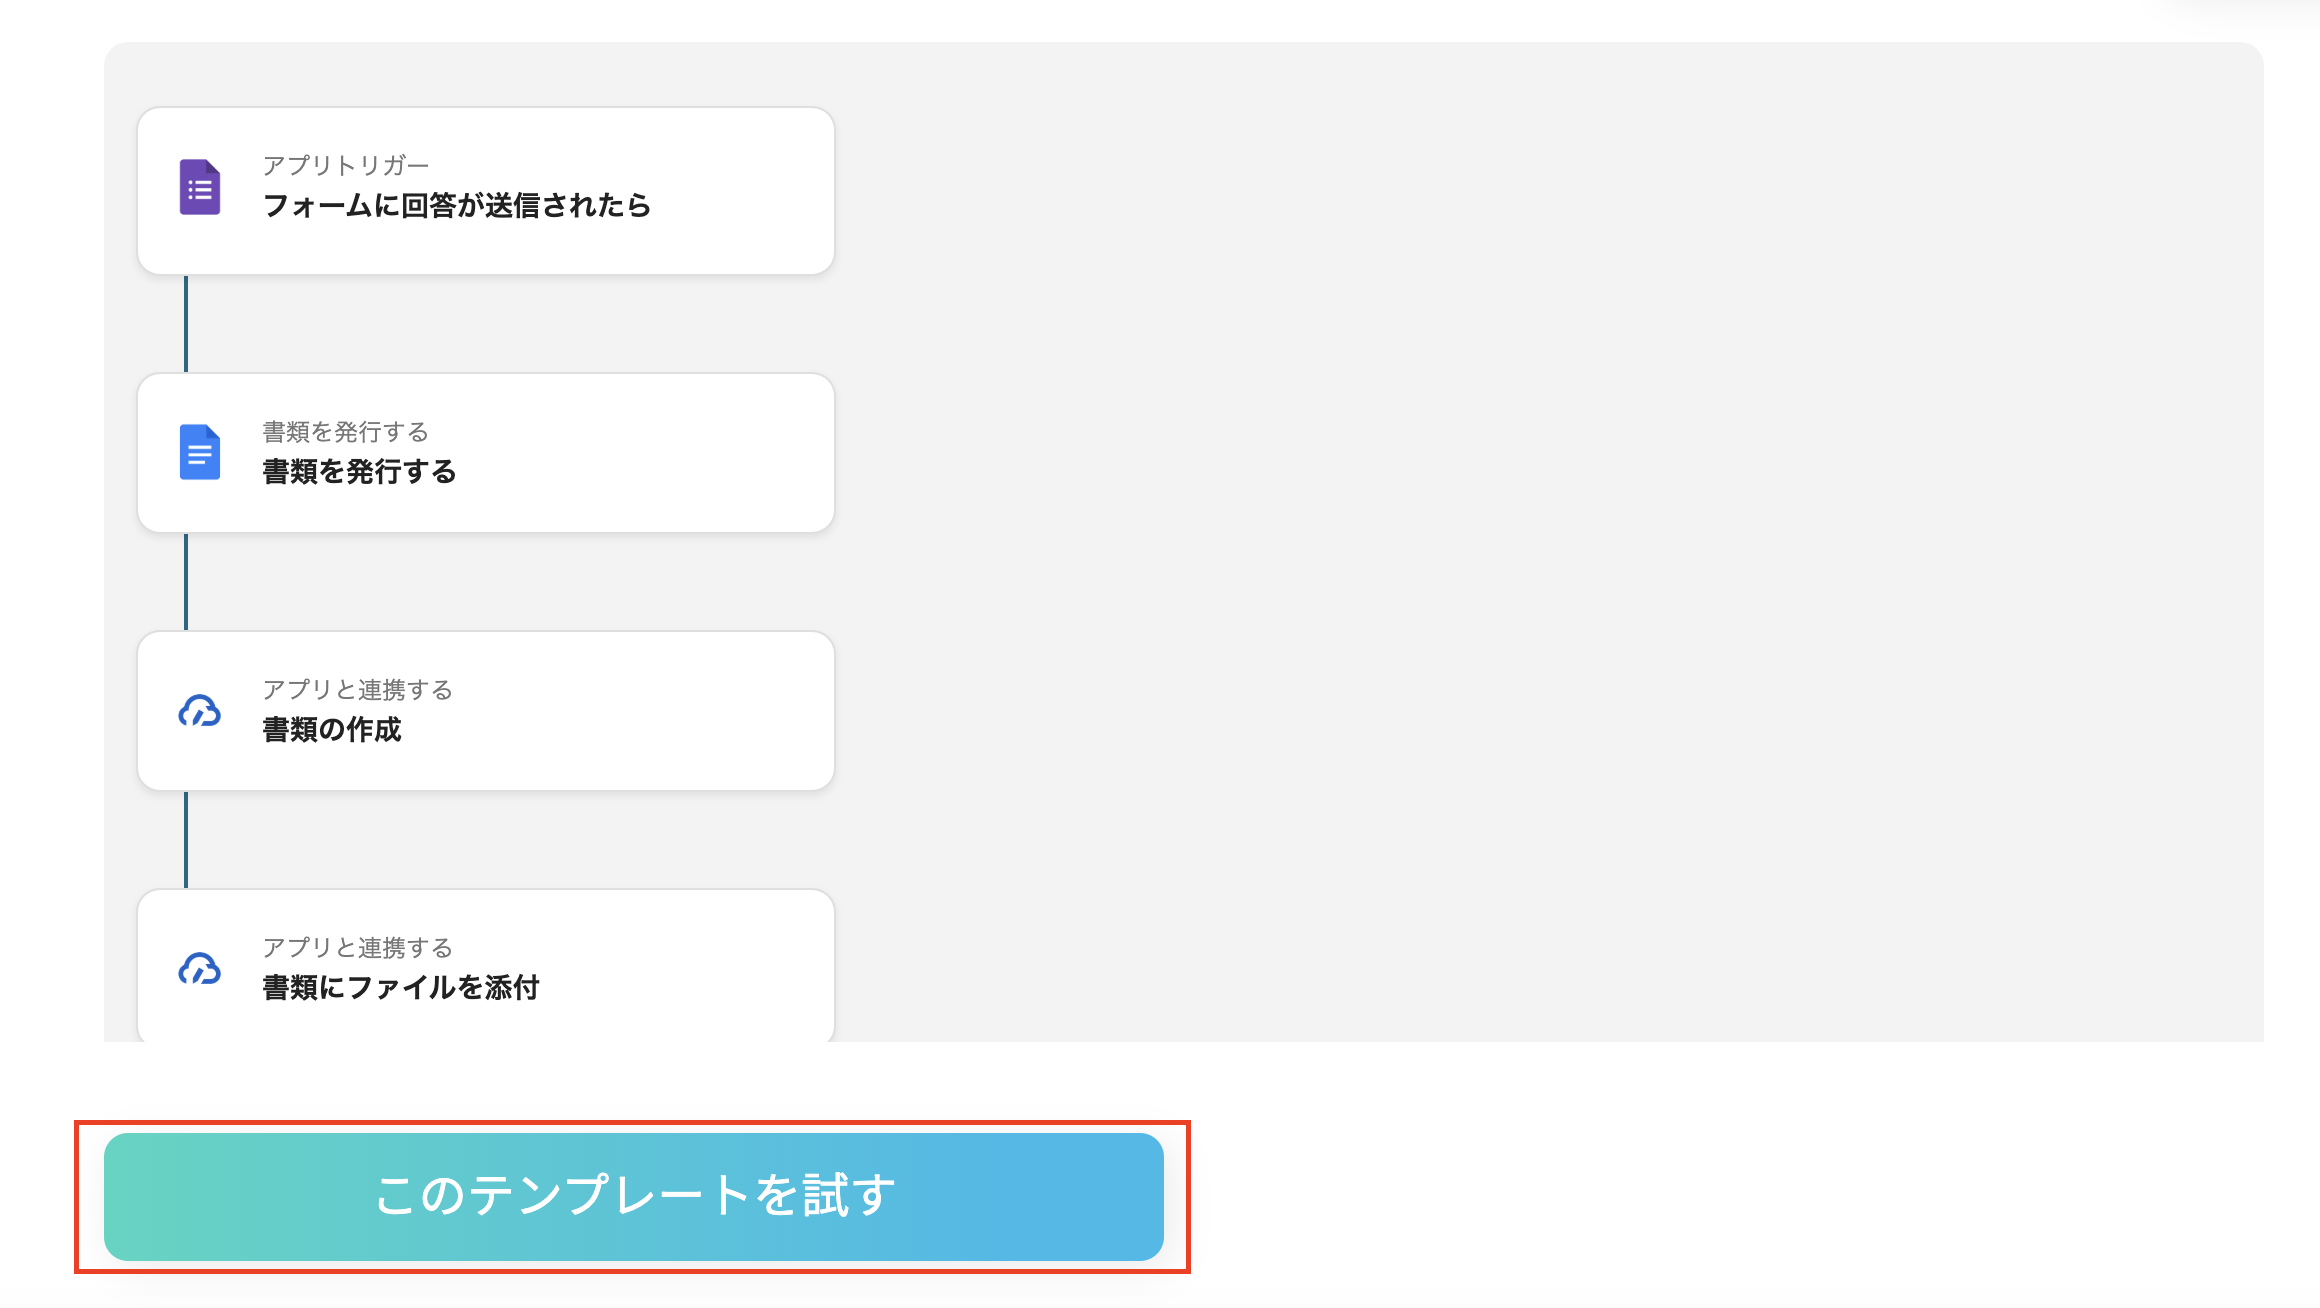Screen dimensions: 2320x1308
Task: Open the 書類の作成 integration step card
Action: click(x=485, y=710)
